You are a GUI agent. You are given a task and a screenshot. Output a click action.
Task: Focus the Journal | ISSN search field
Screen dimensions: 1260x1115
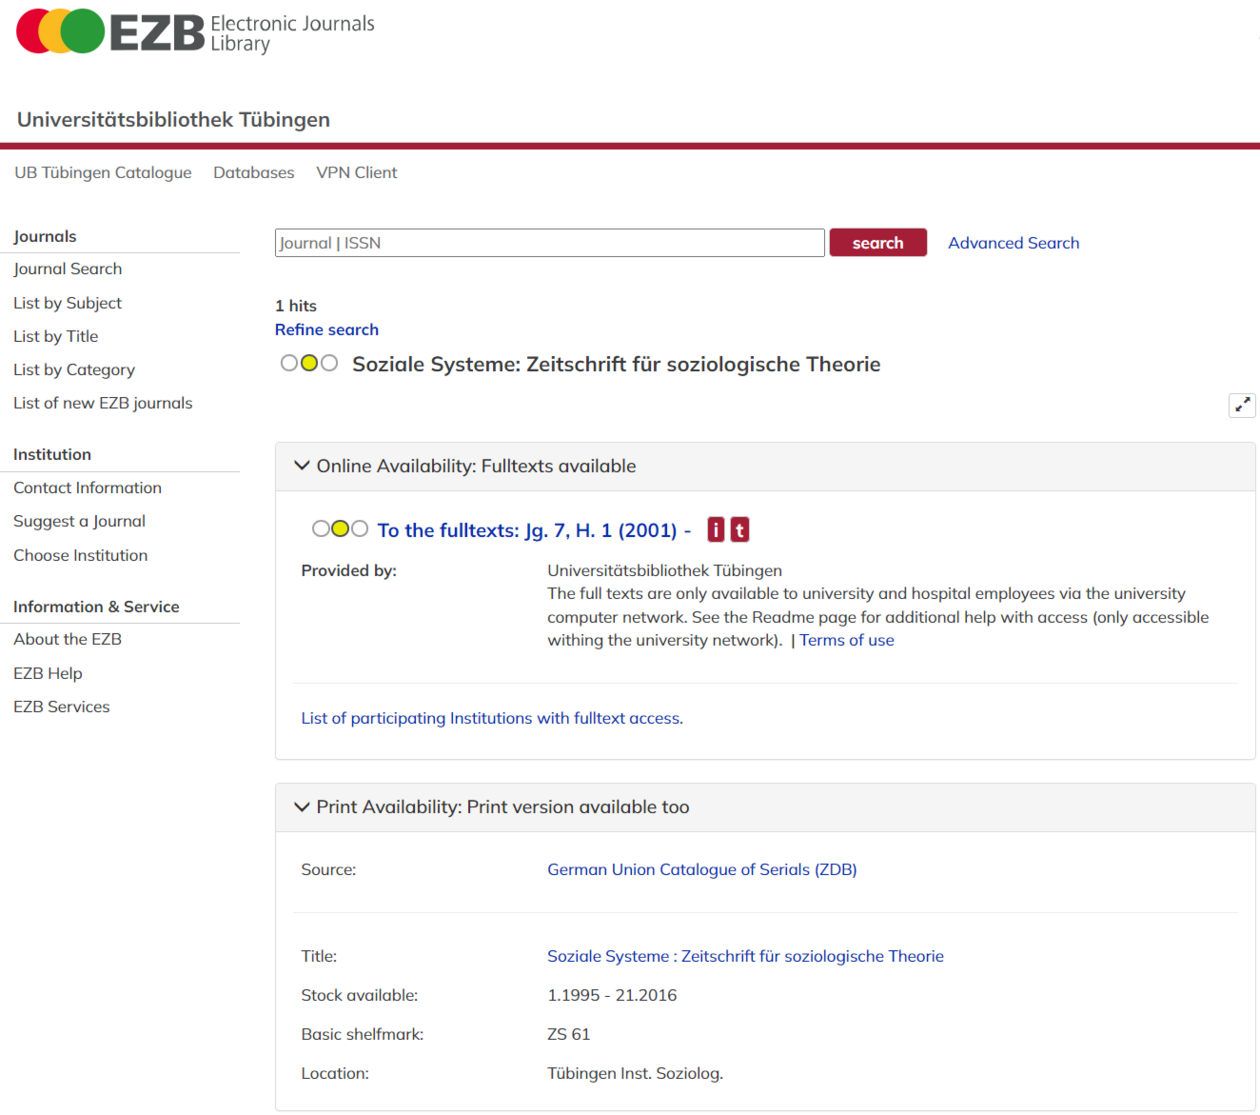point(550,243)
